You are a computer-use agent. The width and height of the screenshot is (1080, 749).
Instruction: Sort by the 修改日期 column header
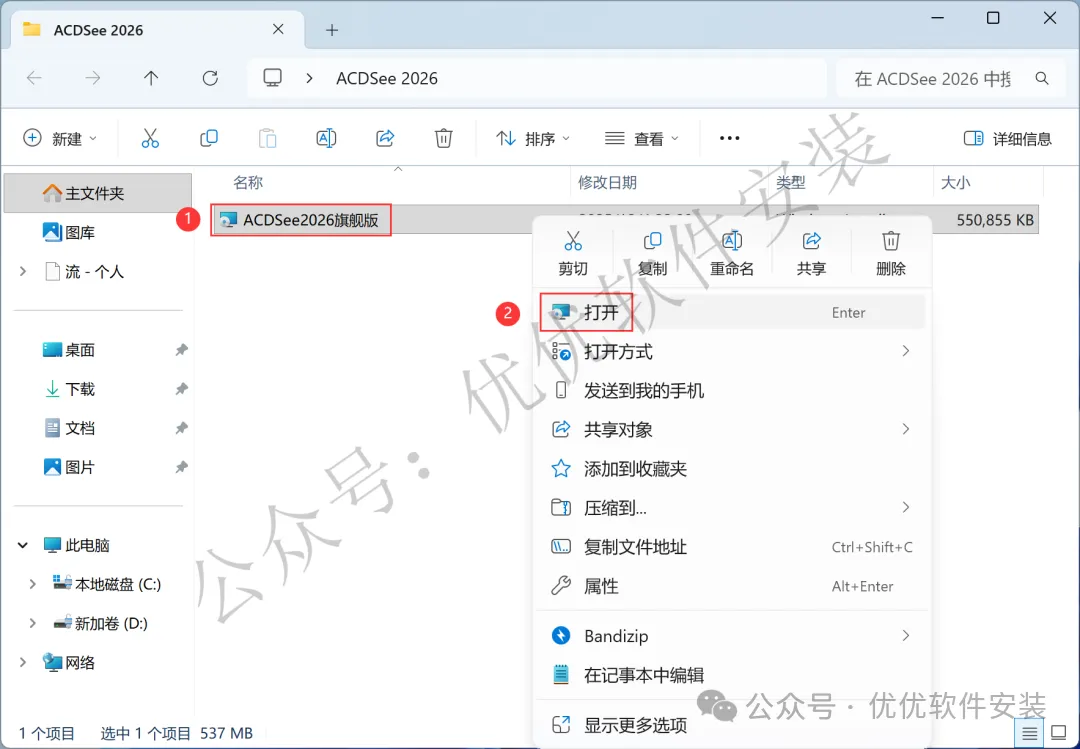point(607,183)
